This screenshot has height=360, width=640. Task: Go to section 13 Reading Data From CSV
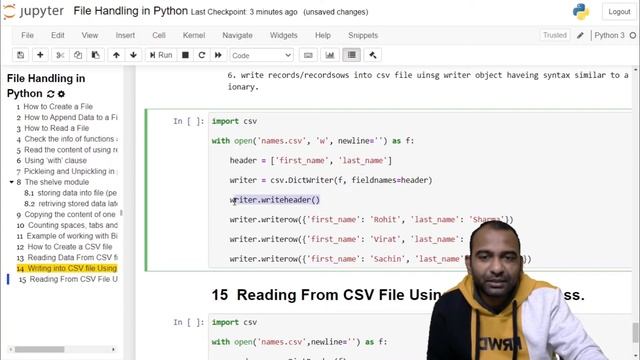pyautogui.click(x=67, y=258)
